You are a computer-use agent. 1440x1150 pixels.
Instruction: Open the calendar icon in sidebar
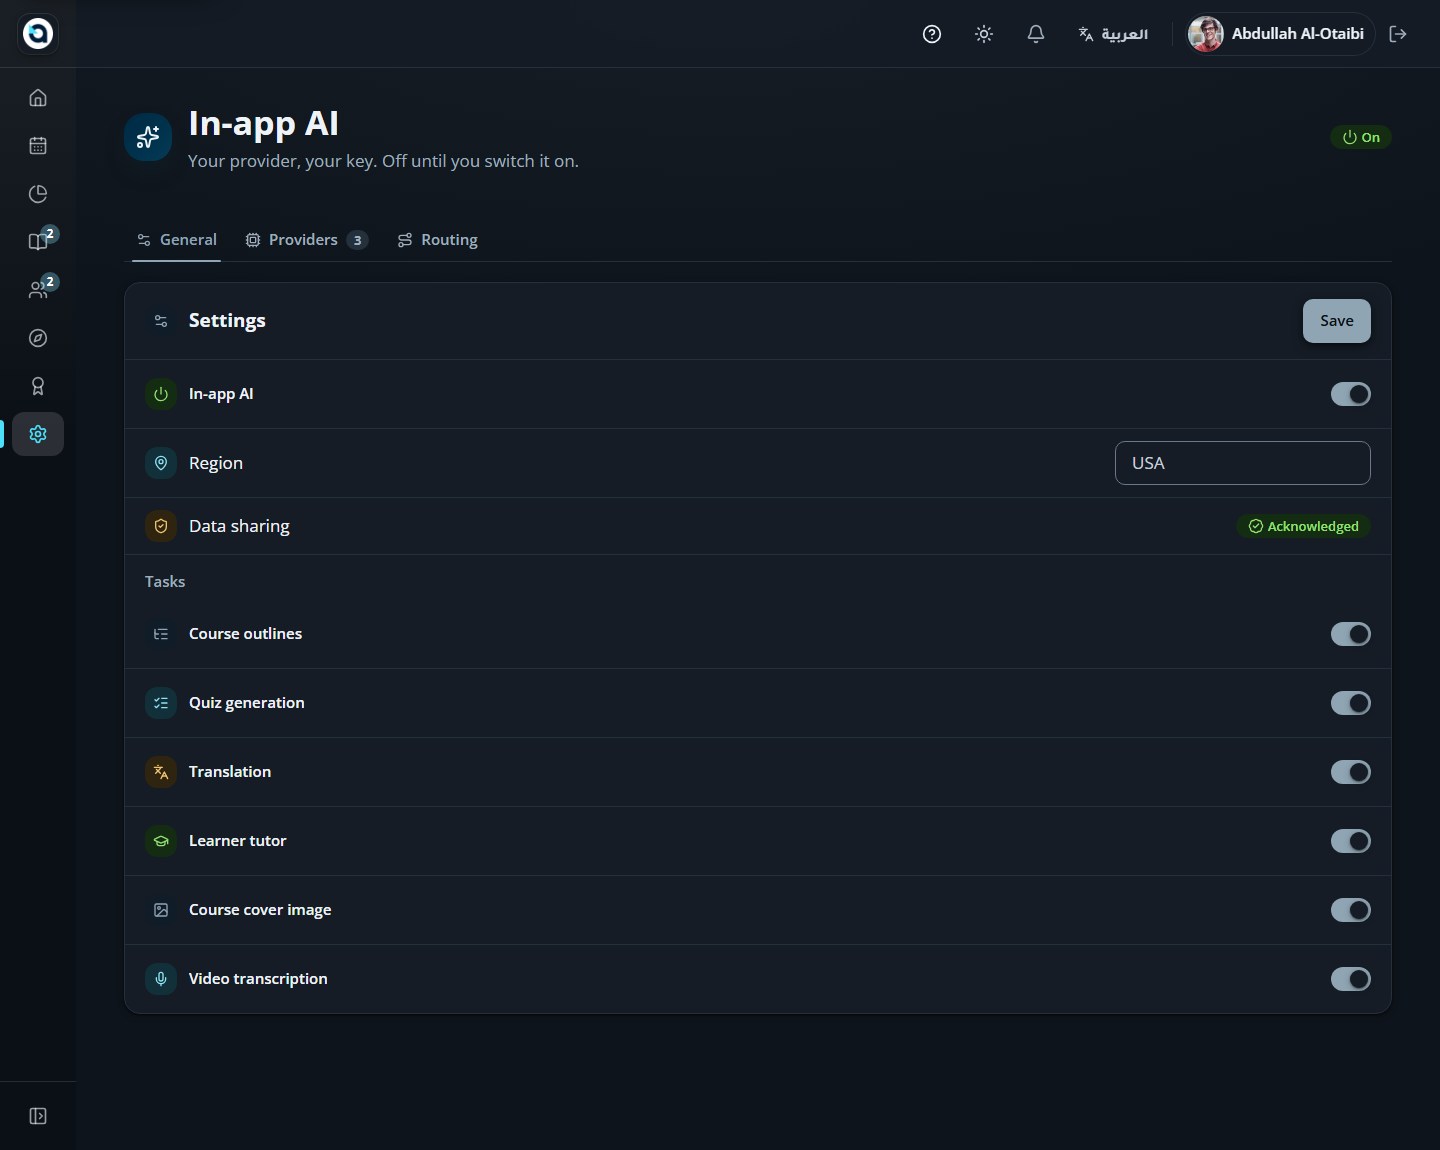(x=38, y=146)
